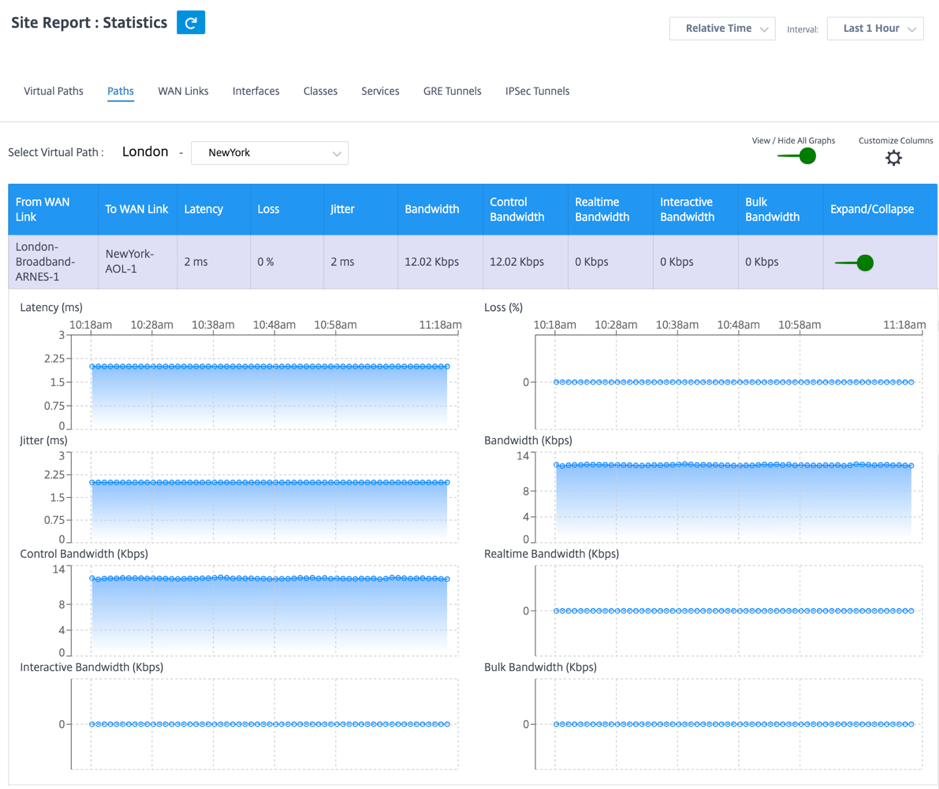Click the Bandwidth column header
This screenshot has height=789, width=939.
point(440,210)
